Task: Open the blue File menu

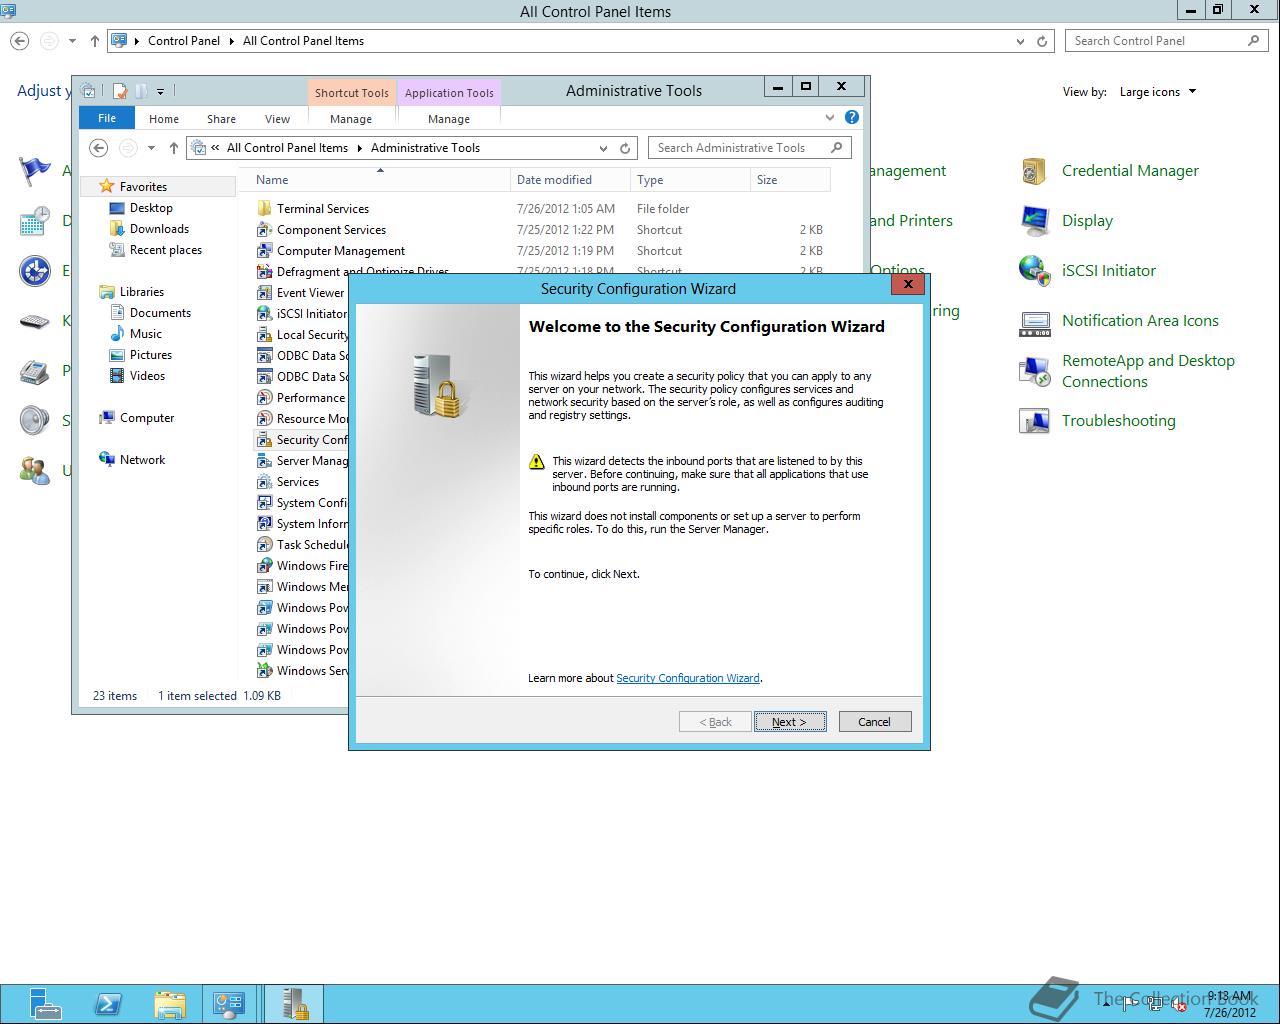Action: pyautogui.click(x=106, y=117)
